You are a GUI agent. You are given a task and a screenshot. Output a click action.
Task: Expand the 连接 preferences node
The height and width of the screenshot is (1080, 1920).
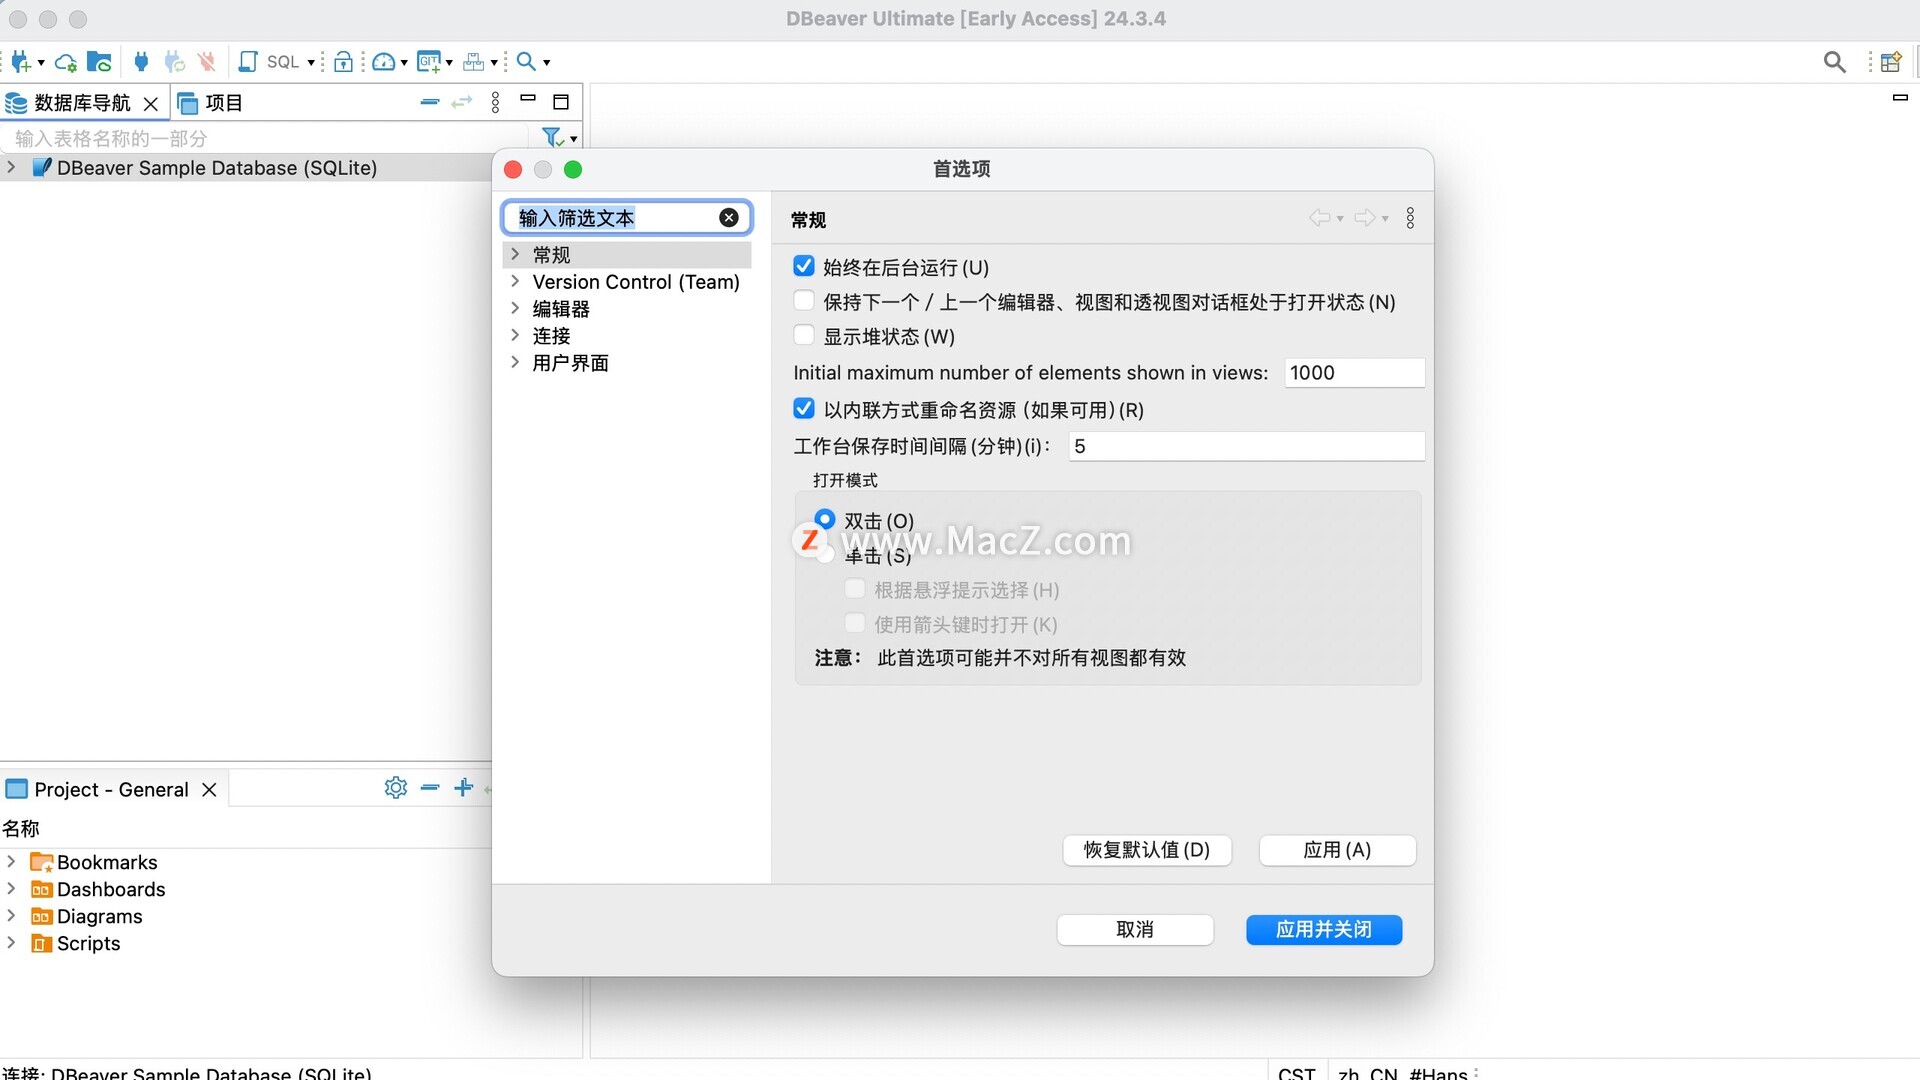515,335
